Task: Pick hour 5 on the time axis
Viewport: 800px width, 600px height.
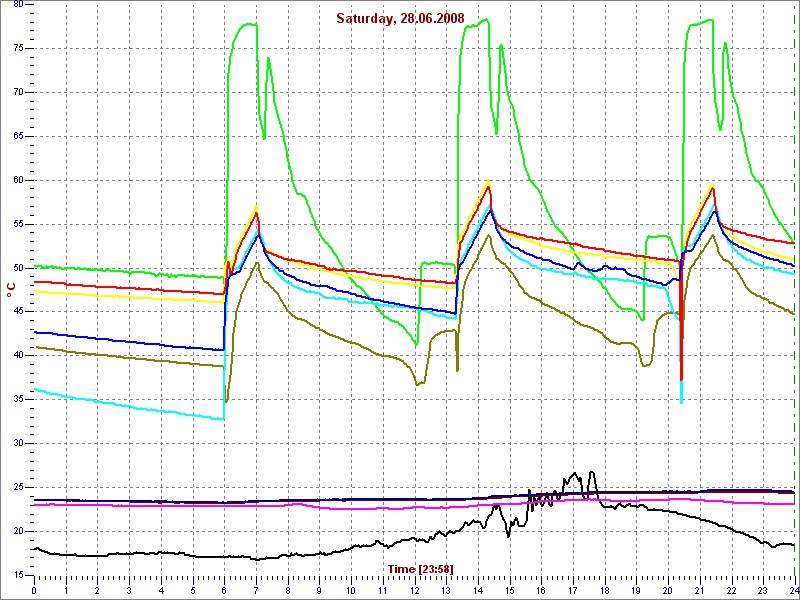Action: coord(193,590)
